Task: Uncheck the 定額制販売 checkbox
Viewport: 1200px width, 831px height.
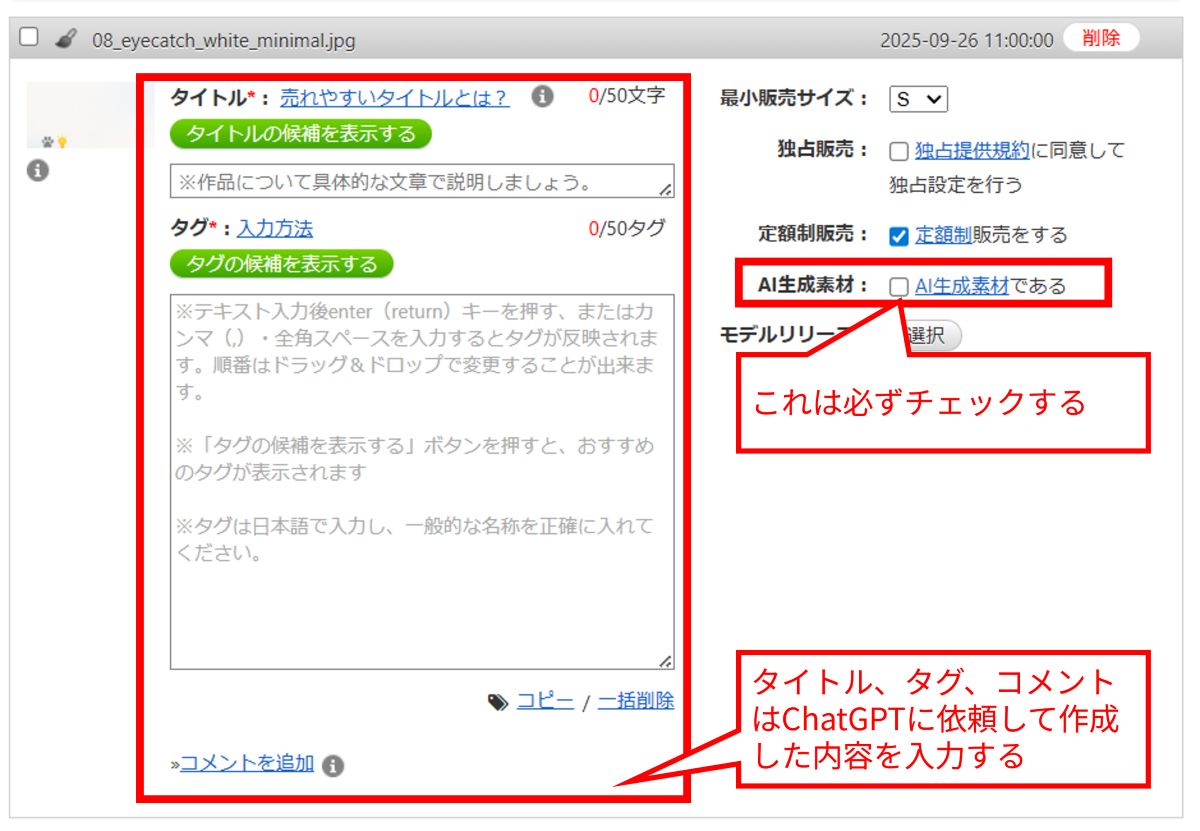Action: click(x=898, y=236)
